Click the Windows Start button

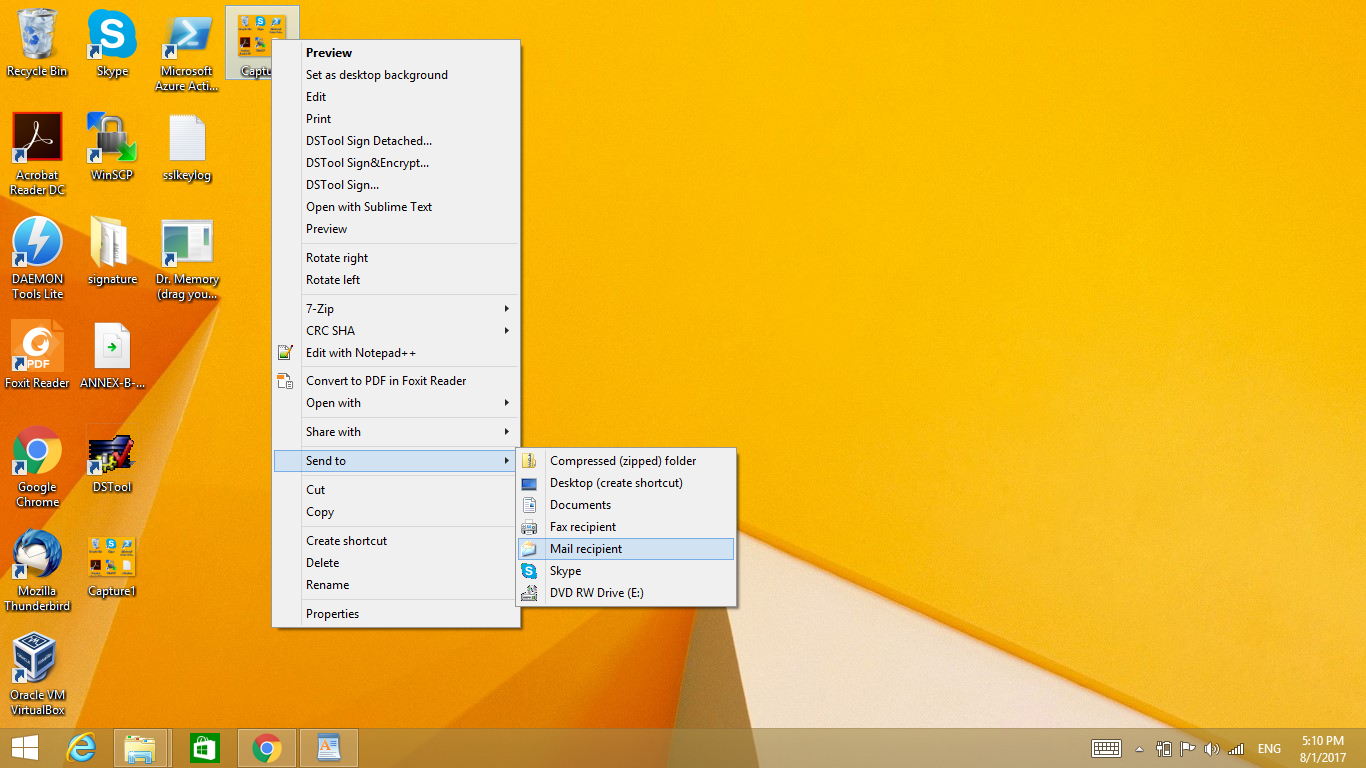pos(24,748)
